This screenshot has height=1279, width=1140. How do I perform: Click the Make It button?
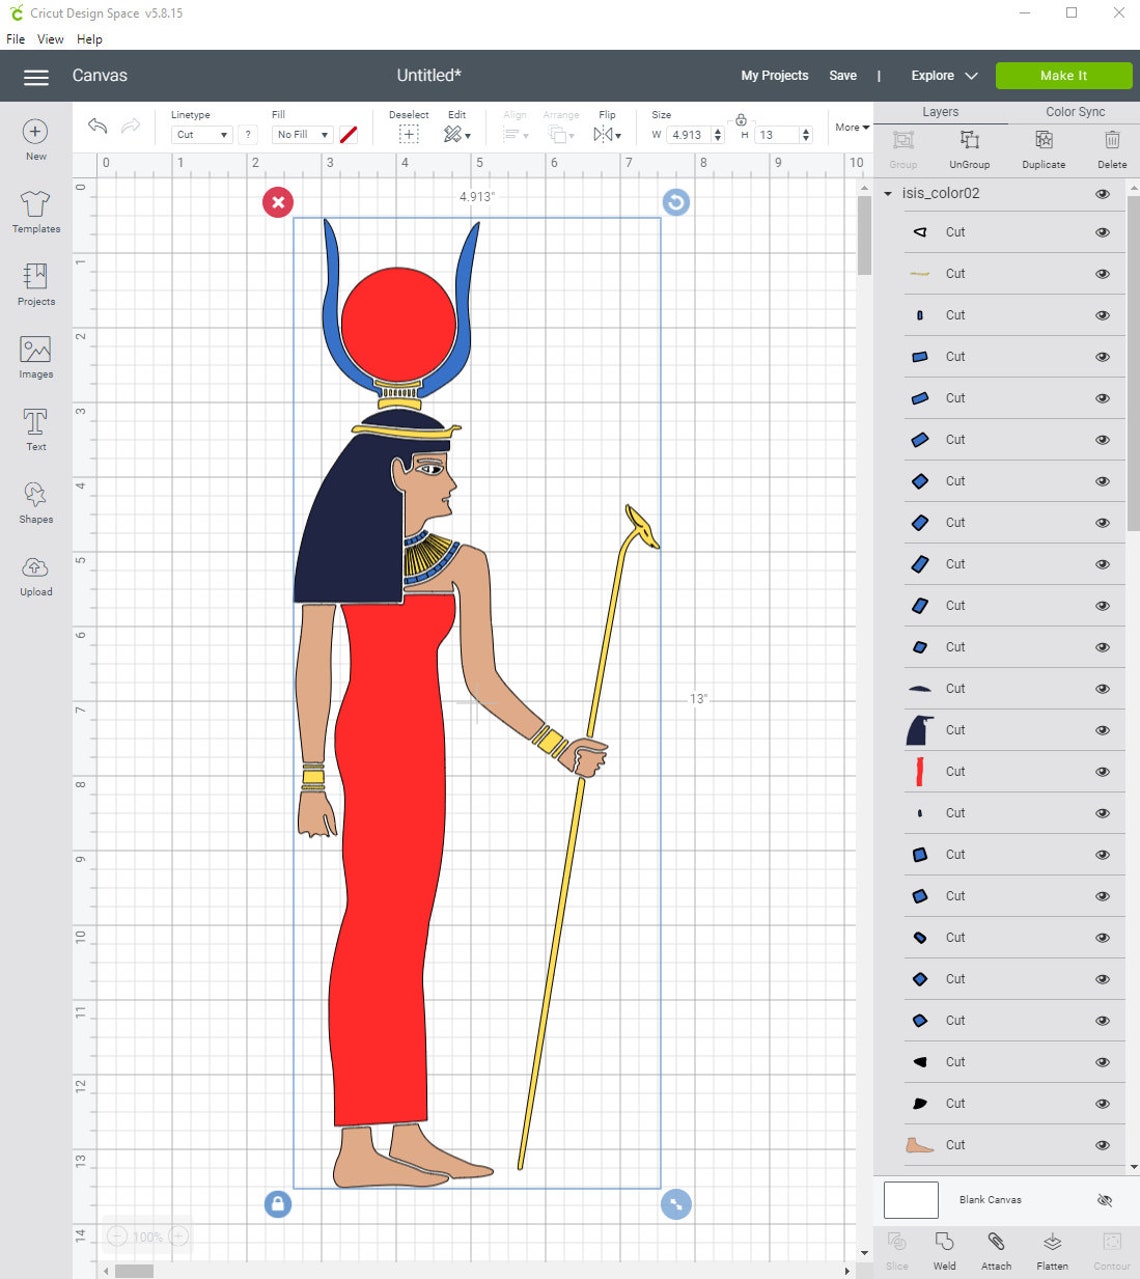(1063, 75)
